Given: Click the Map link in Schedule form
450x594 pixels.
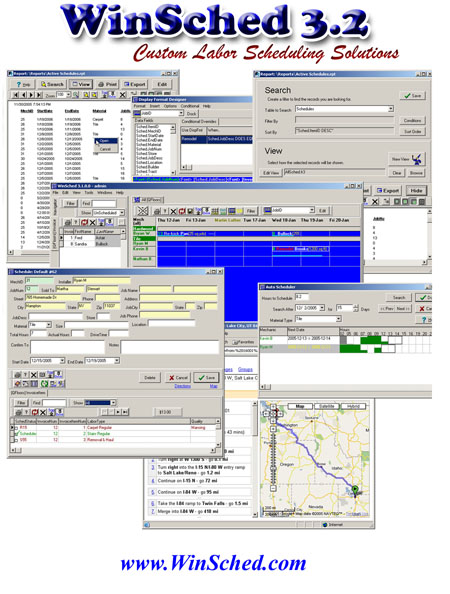Looking at the screenshot, I should tap(214, 386).
